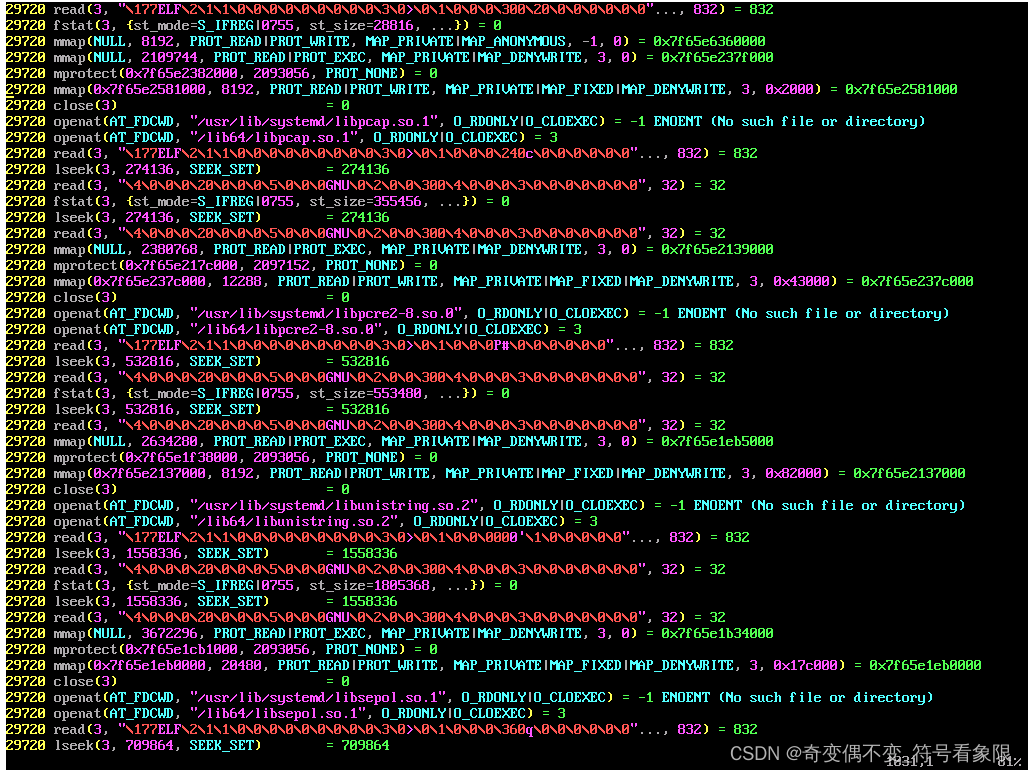Screen dimensions: 1028x773
Task: Click the path "/lib64/libpcap.so.1"
Action: point(274,138)
